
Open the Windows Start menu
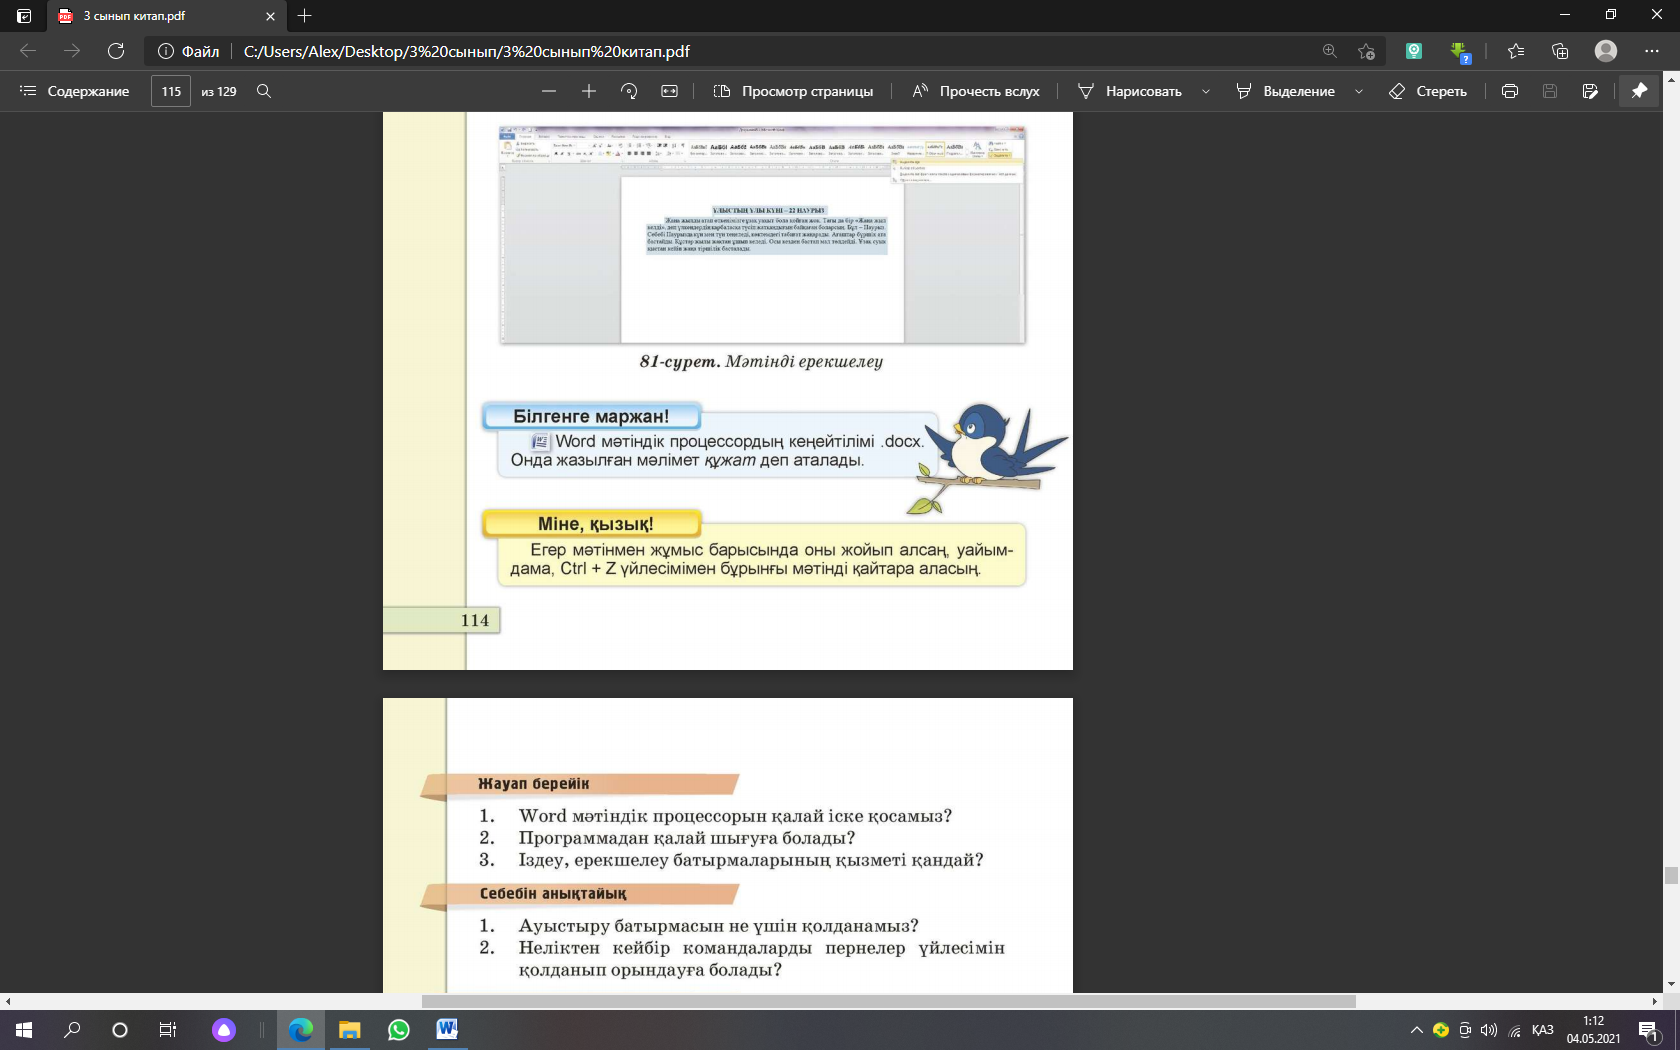(x=24, y=1029)
